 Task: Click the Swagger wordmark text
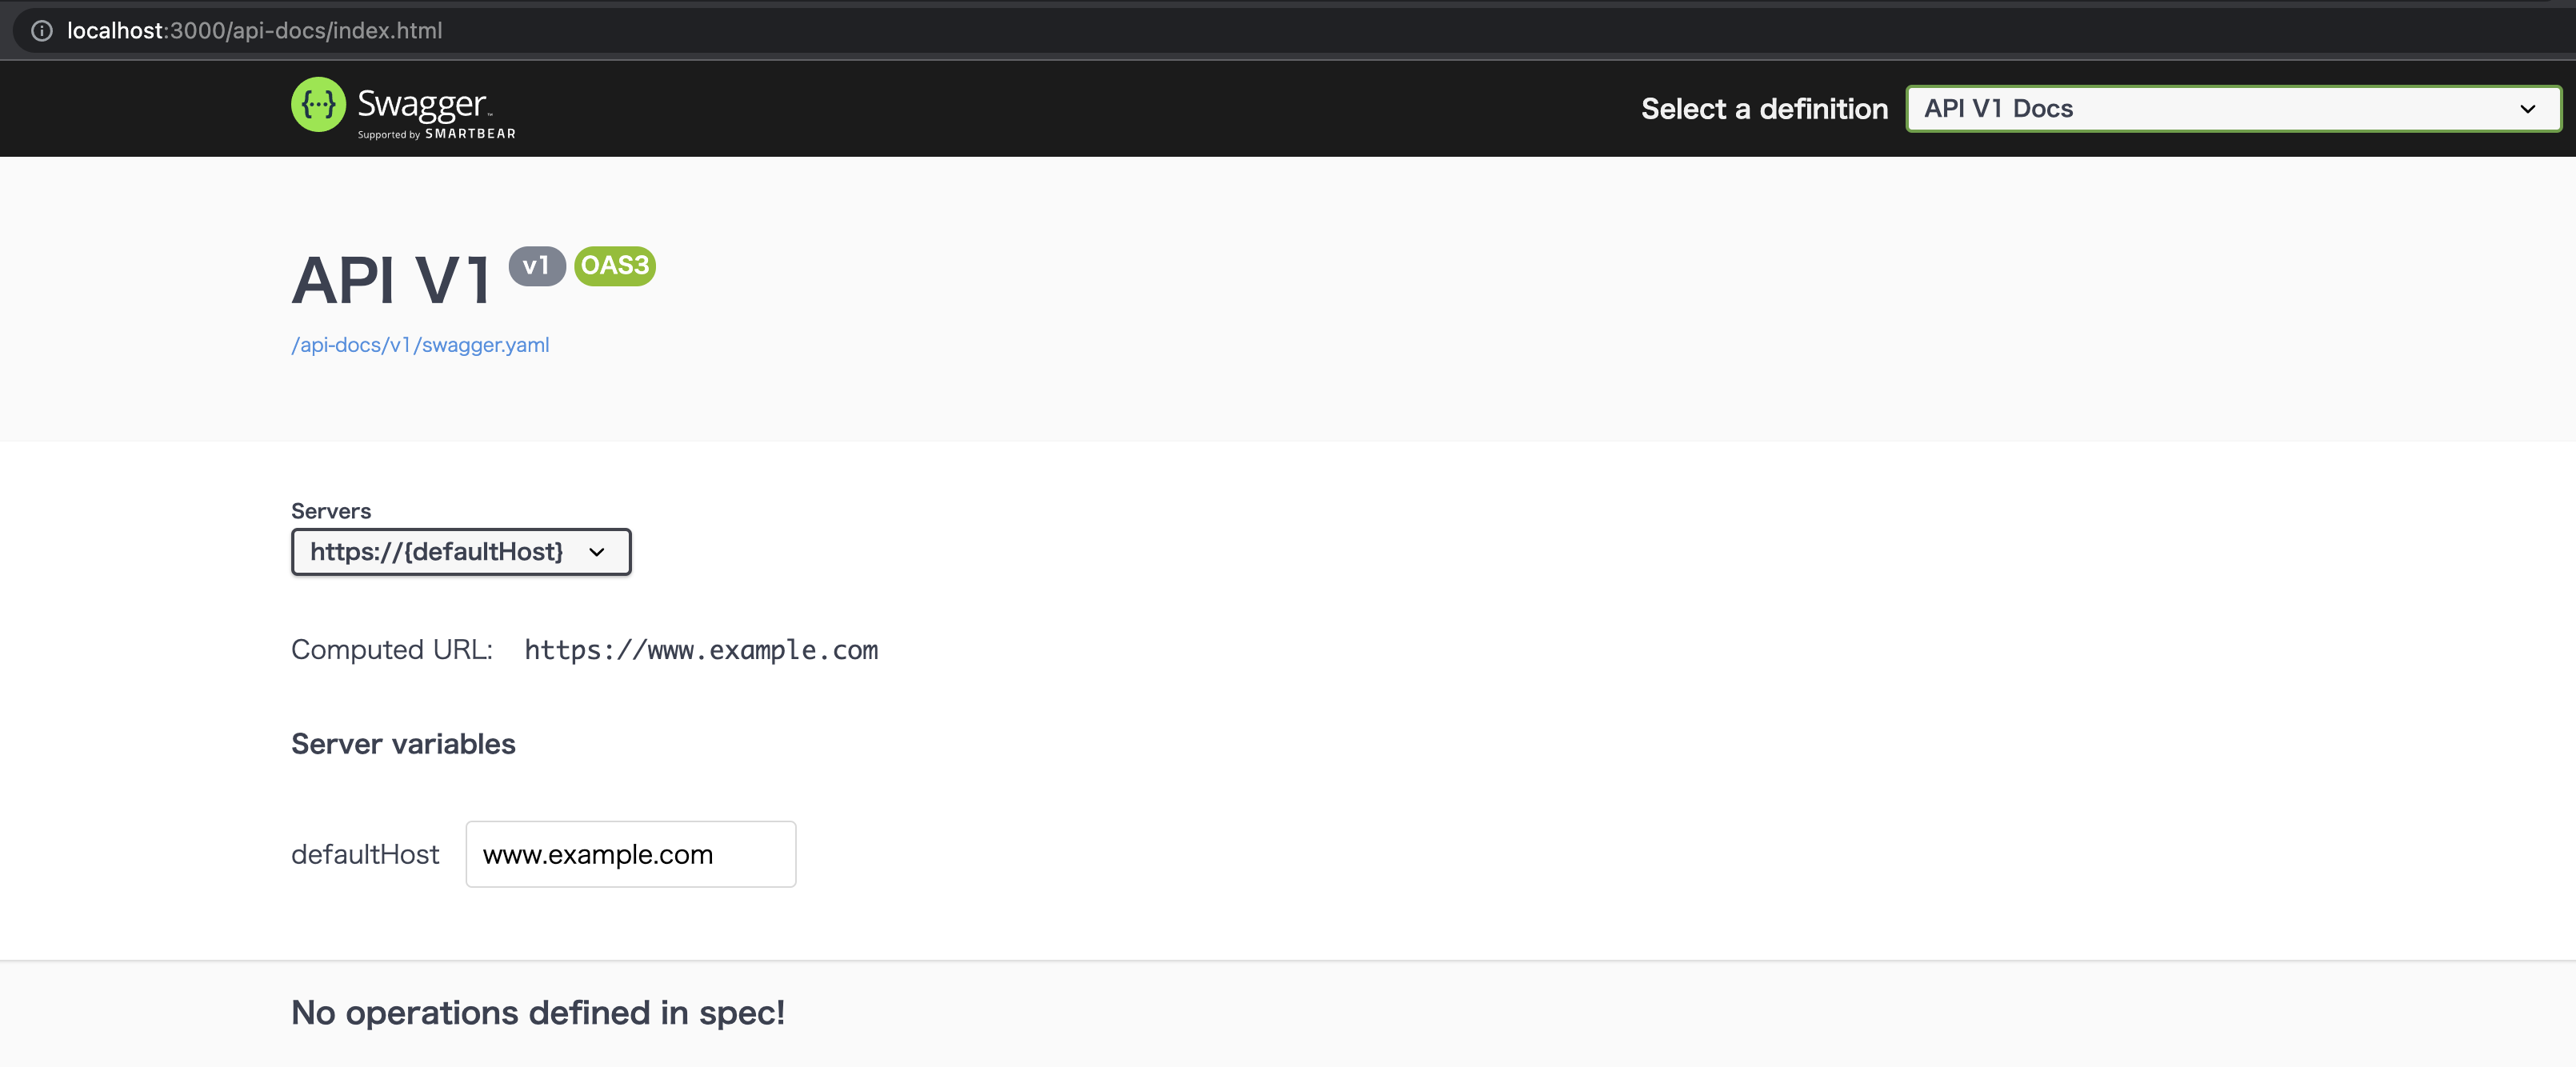422,103
